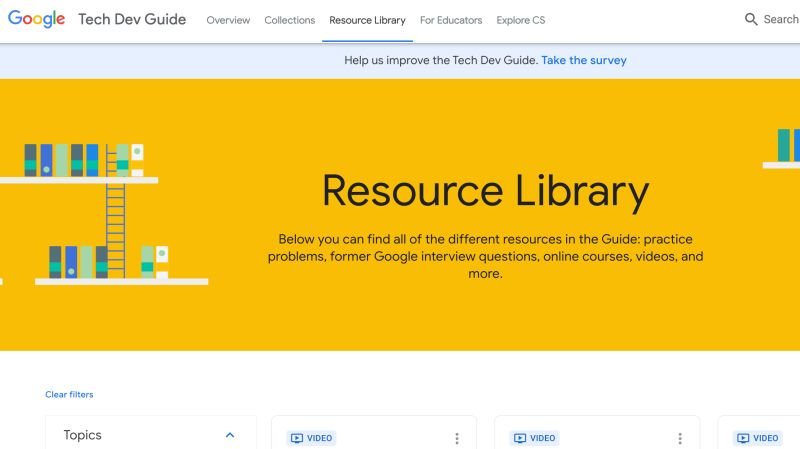Open the For Educators tab
This screenshot has height=449, width=800.
click(x=451, y=20)
